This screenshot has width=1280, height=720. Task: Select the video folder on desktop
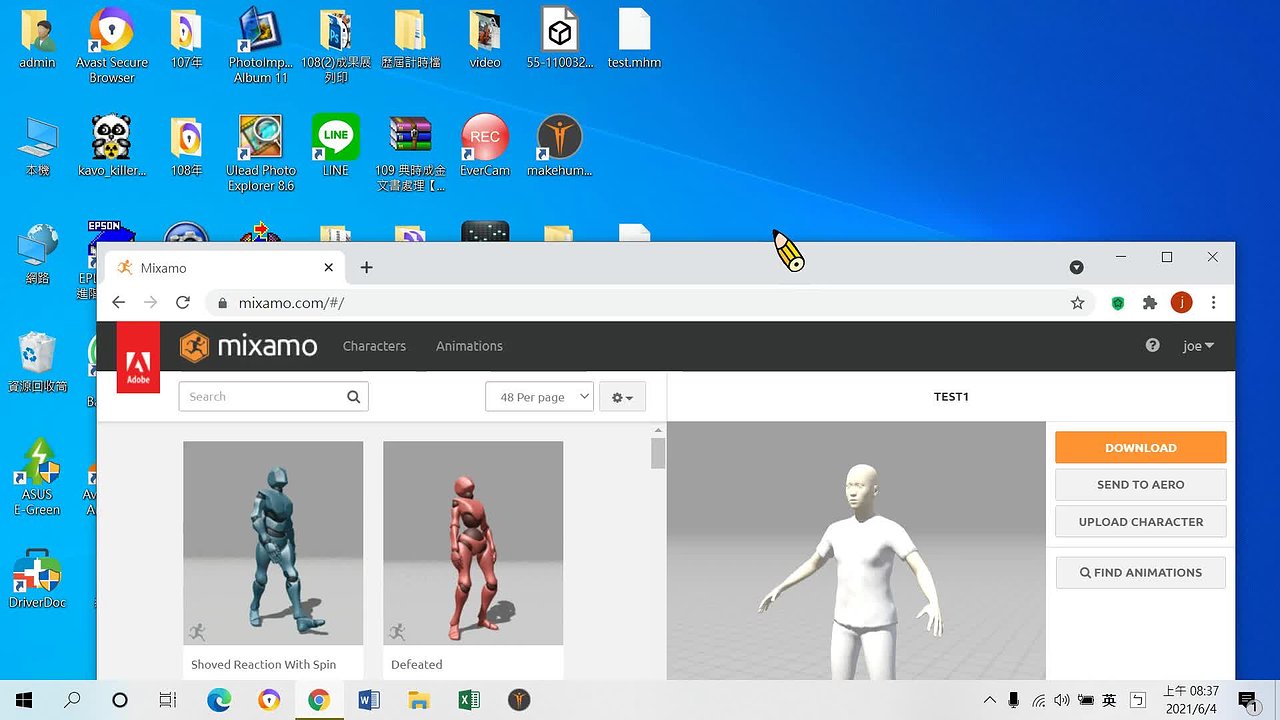click(485, 39)
